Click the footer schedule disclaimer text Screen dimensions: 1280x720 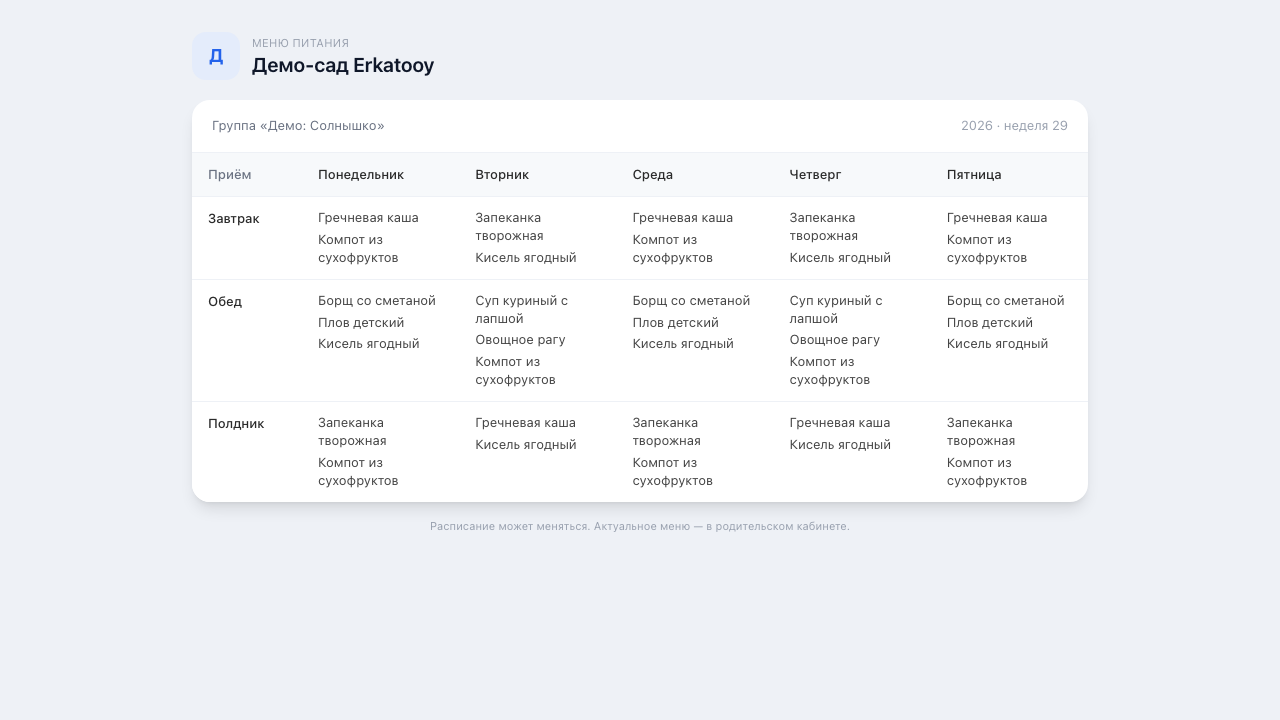coord(640,526)
